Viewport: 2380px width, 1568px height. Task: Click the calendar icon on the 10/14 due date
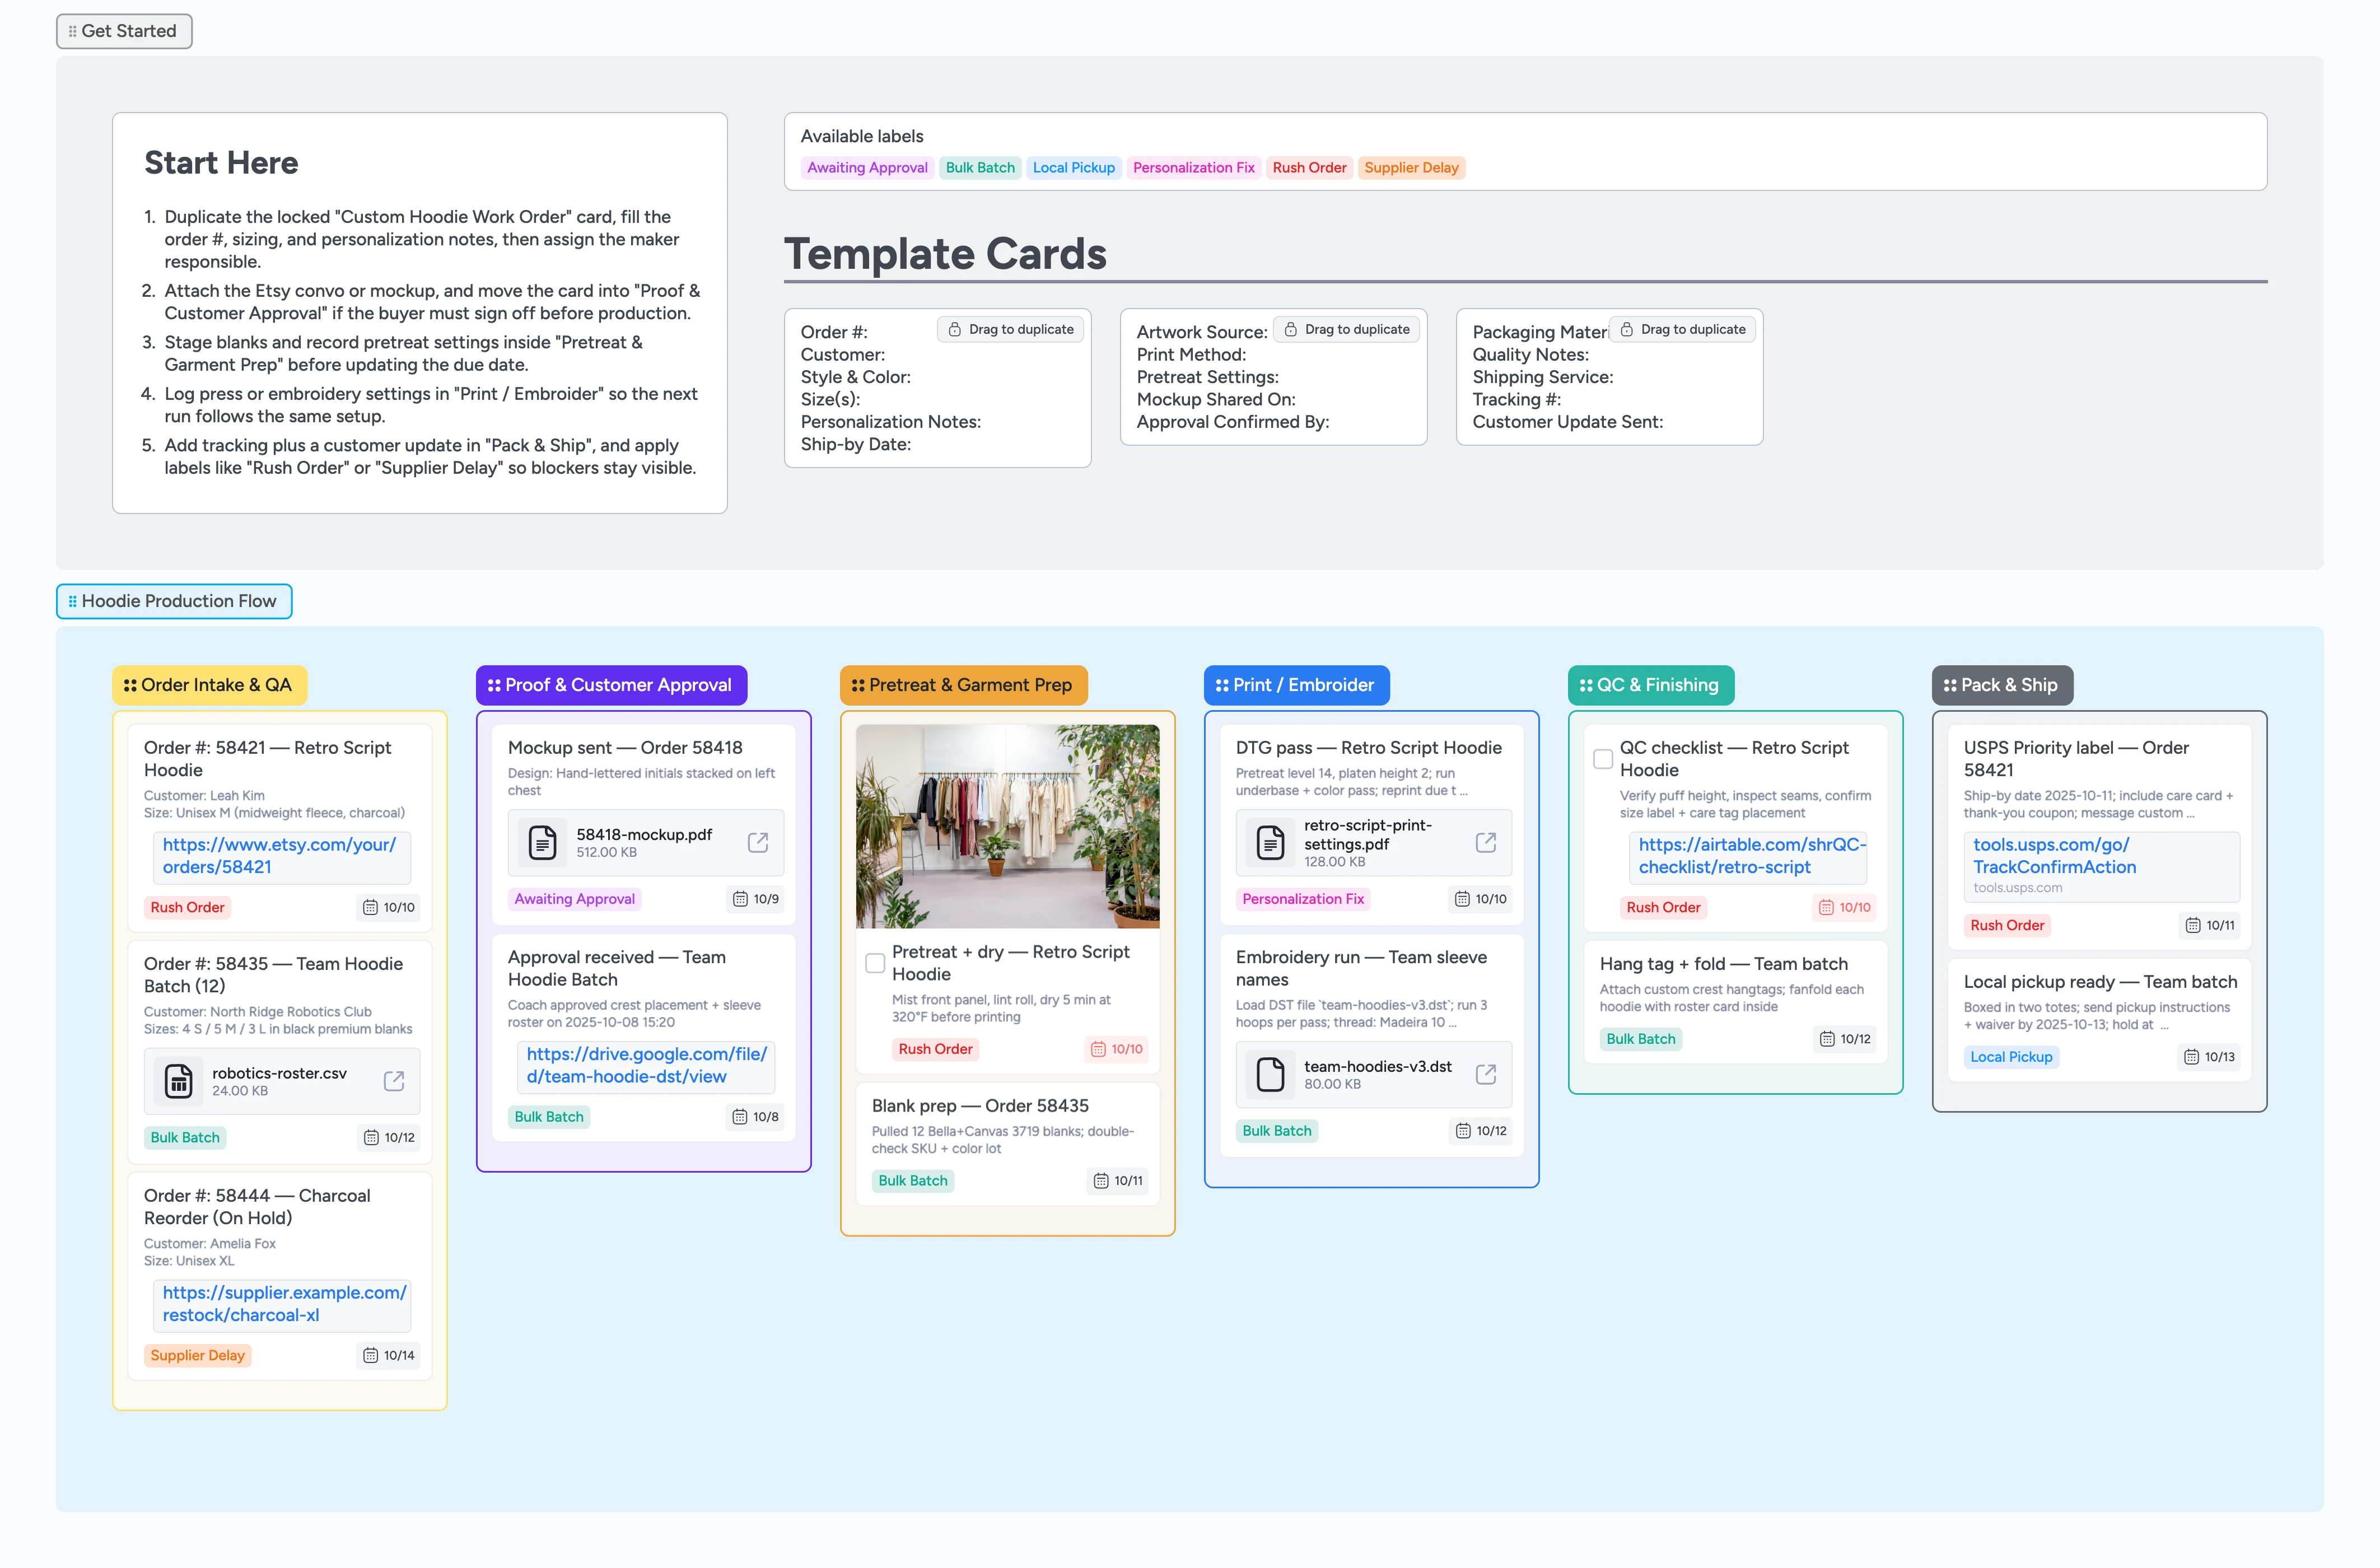[370, 1355]
